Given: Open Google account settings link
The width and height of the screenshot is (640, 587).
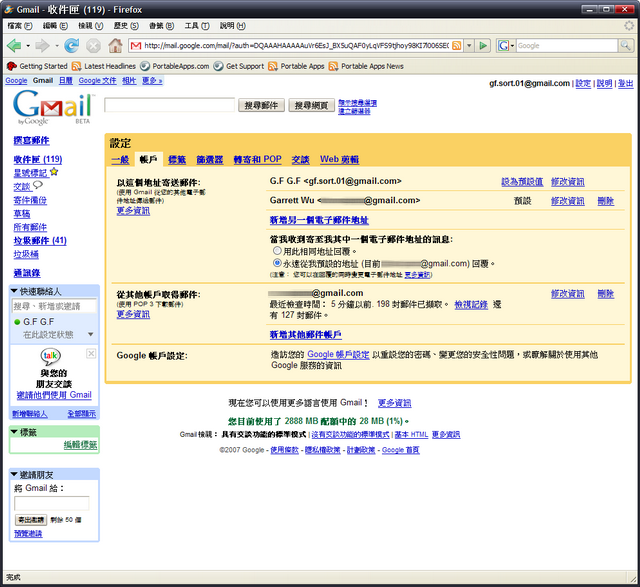Looking at the screenshot, I should click(338, 355).
